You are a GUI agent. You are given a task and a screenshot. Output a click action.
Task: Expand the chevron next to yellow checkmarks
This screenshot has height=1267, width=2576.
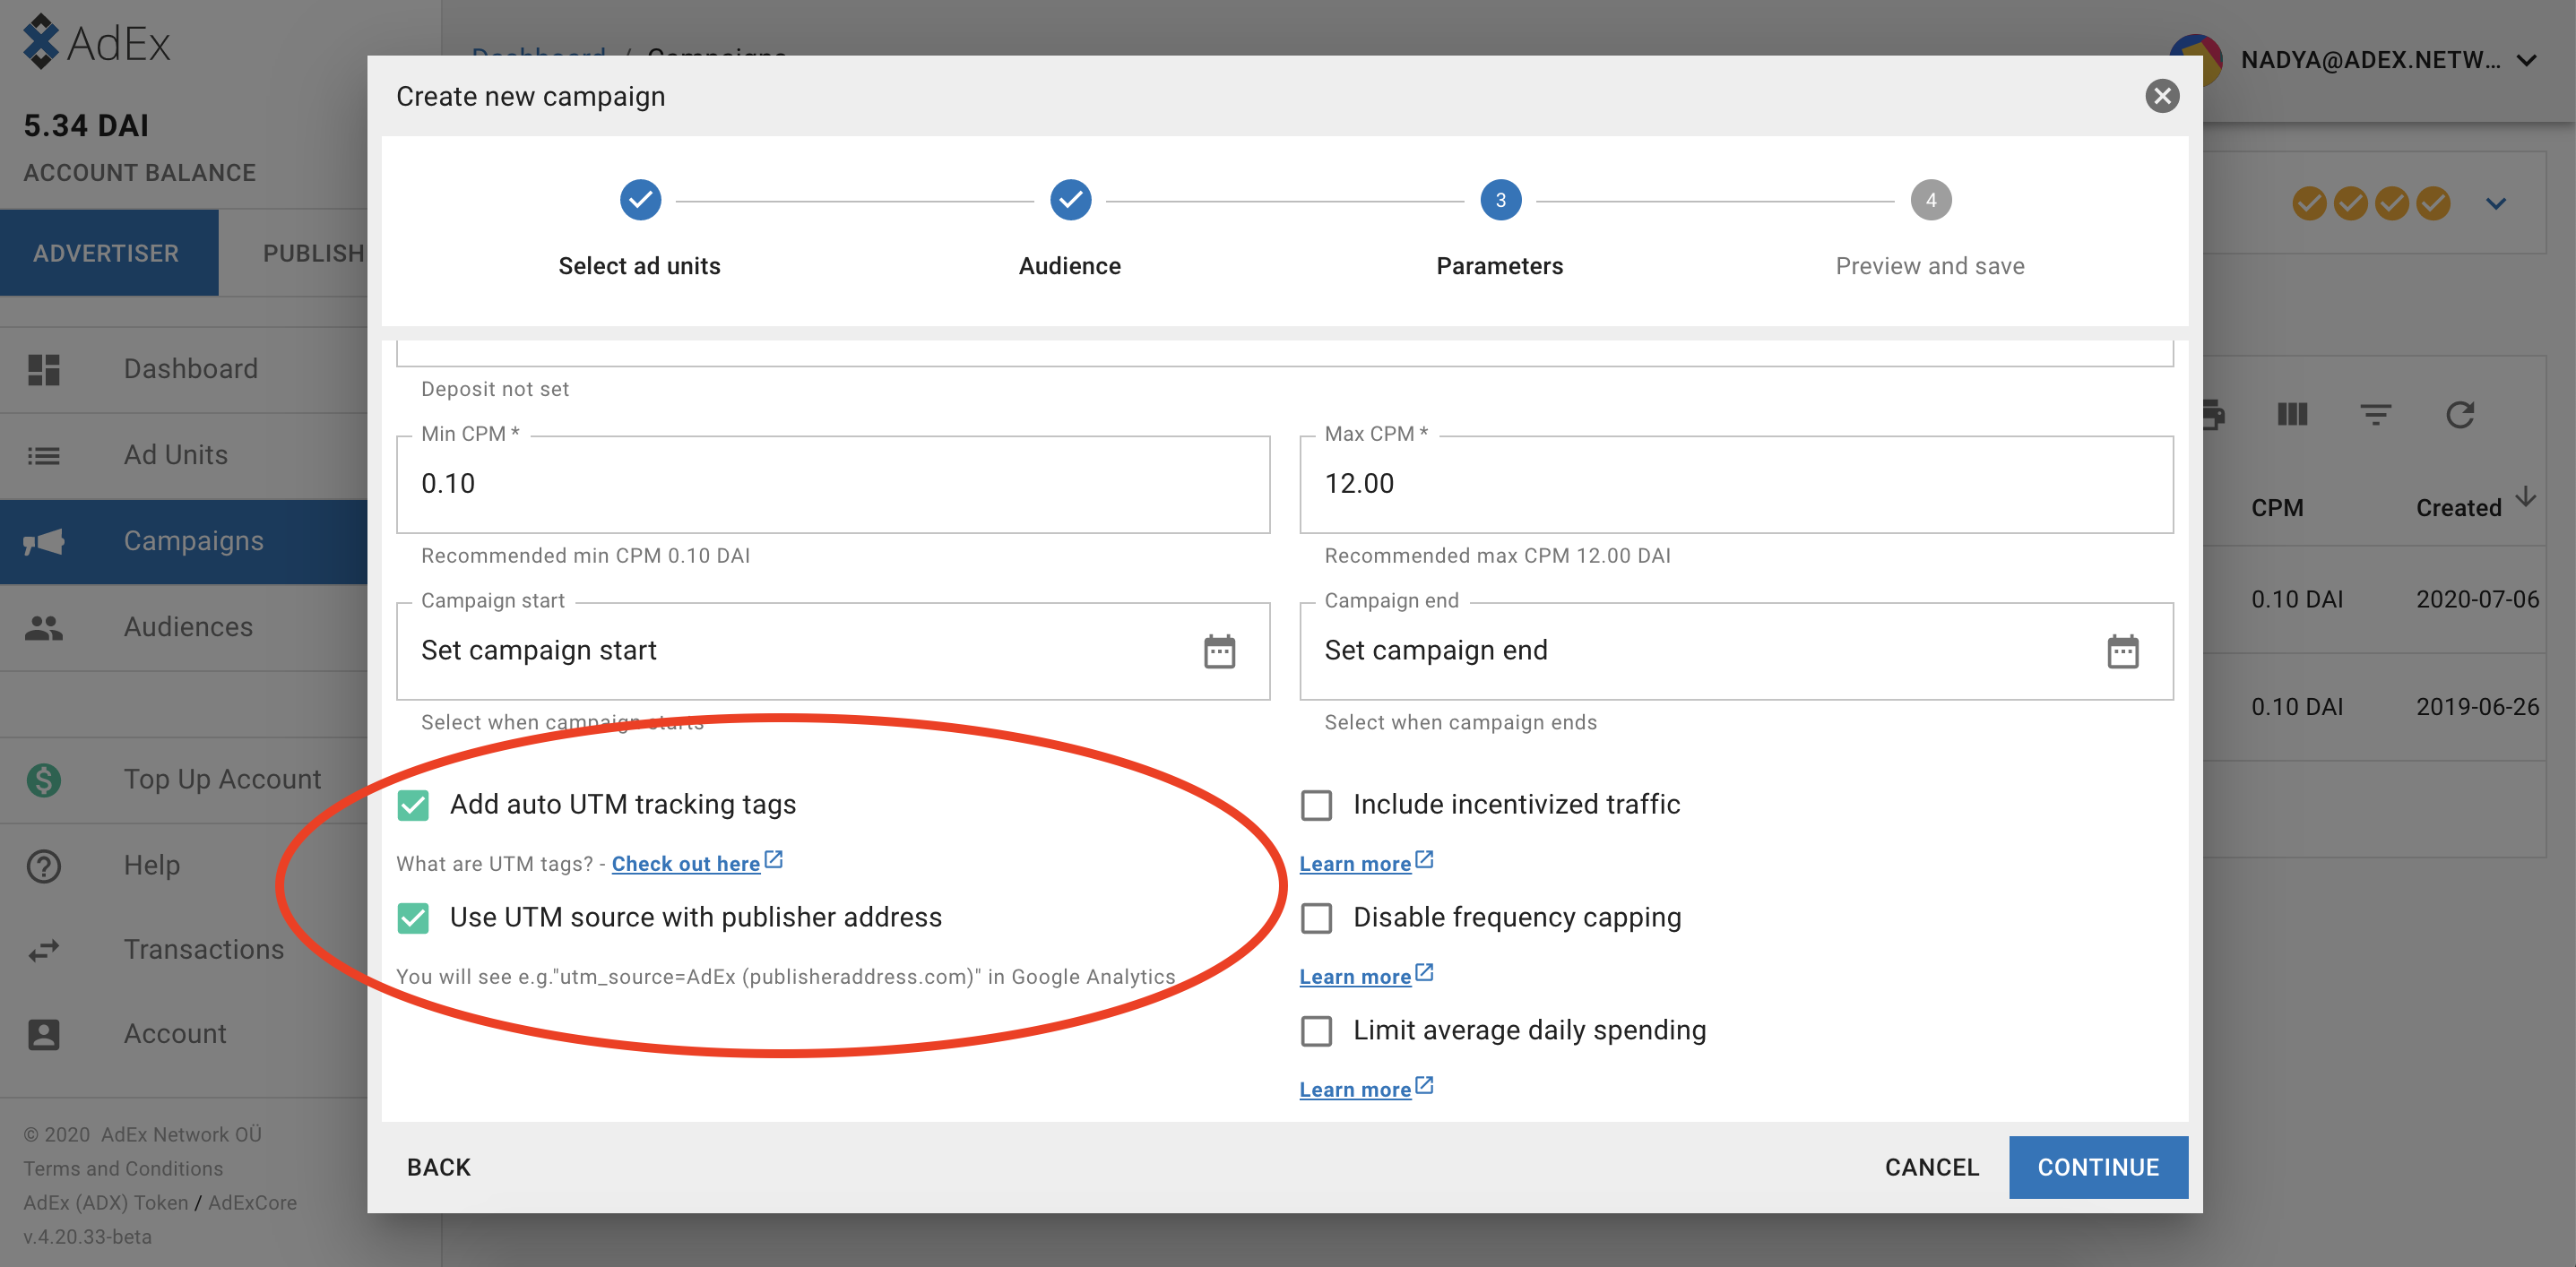(x=2496, y=204)
